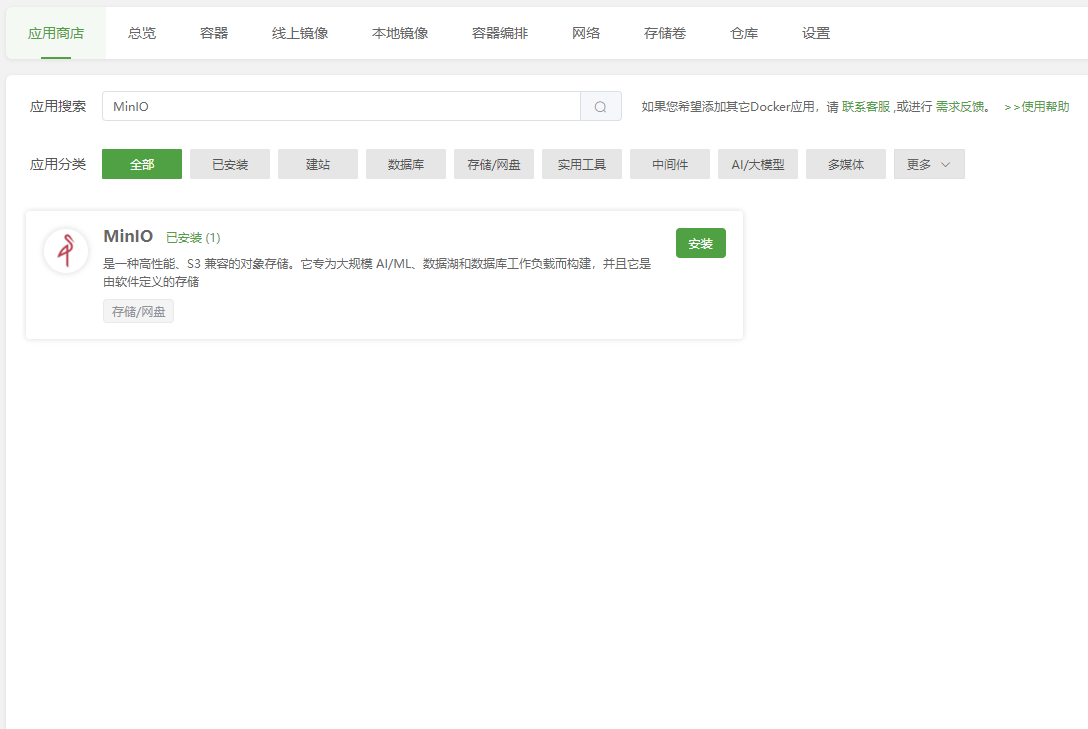1088x729 pixels.
Task: Click the MinIO description text
Action: (377, 273)
